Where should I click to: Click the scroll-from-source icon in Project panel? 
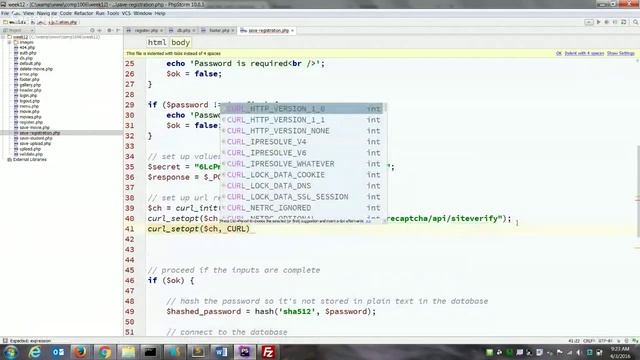click(92, 31)
